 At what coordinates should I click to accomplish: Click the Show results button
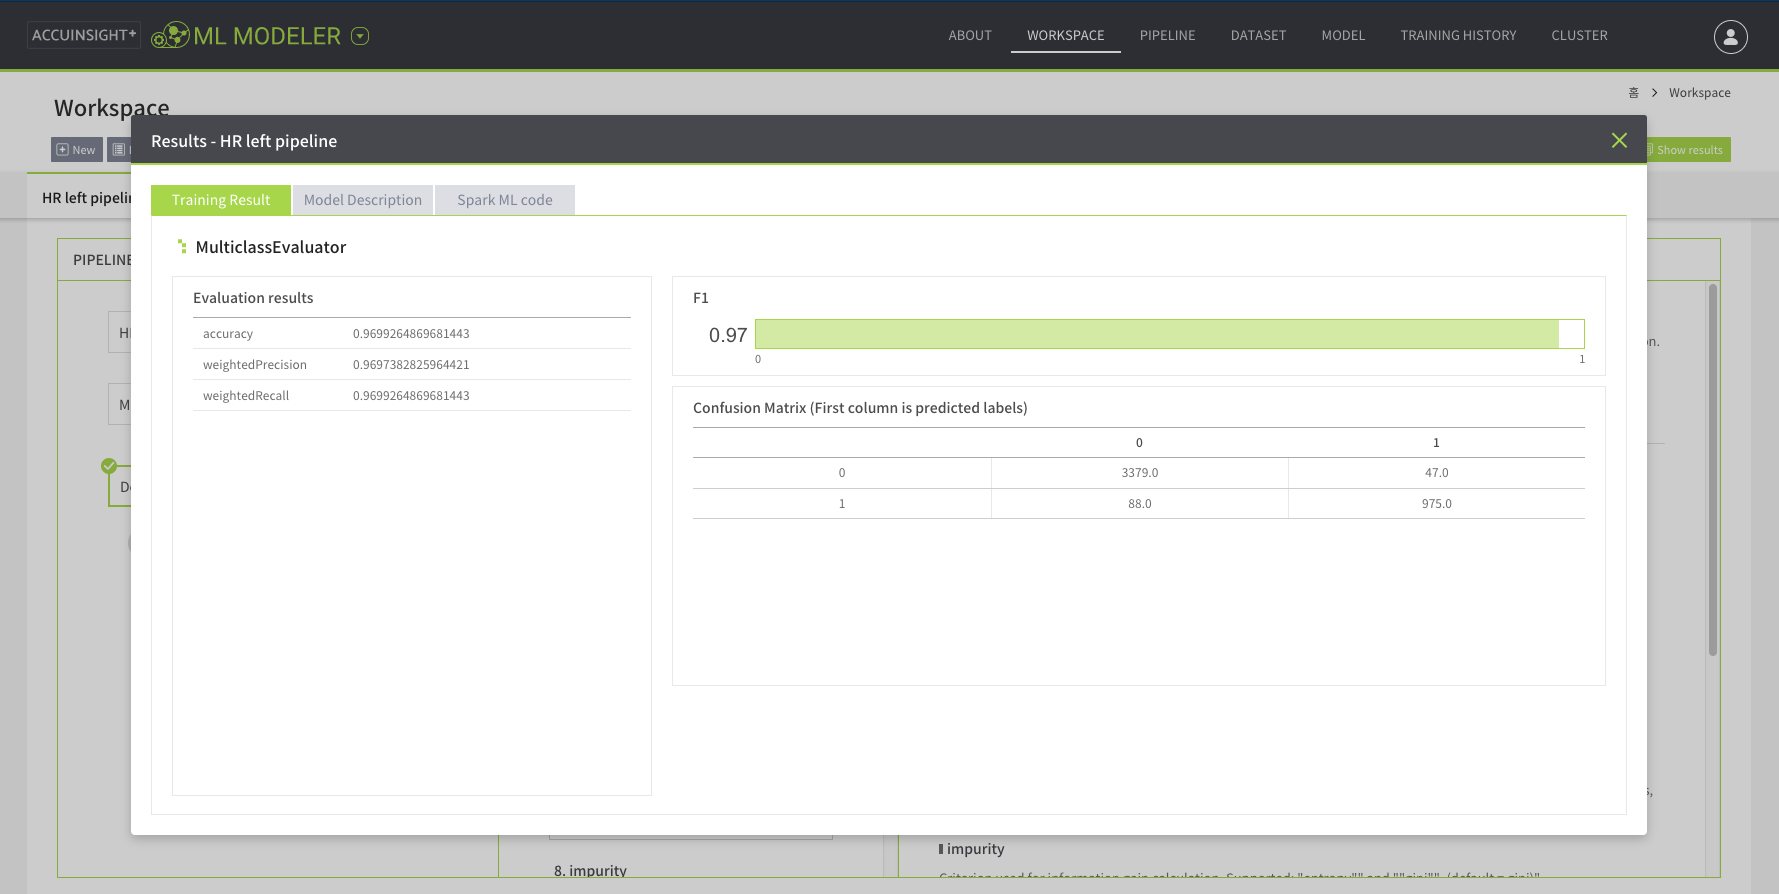click(1688, 150)
